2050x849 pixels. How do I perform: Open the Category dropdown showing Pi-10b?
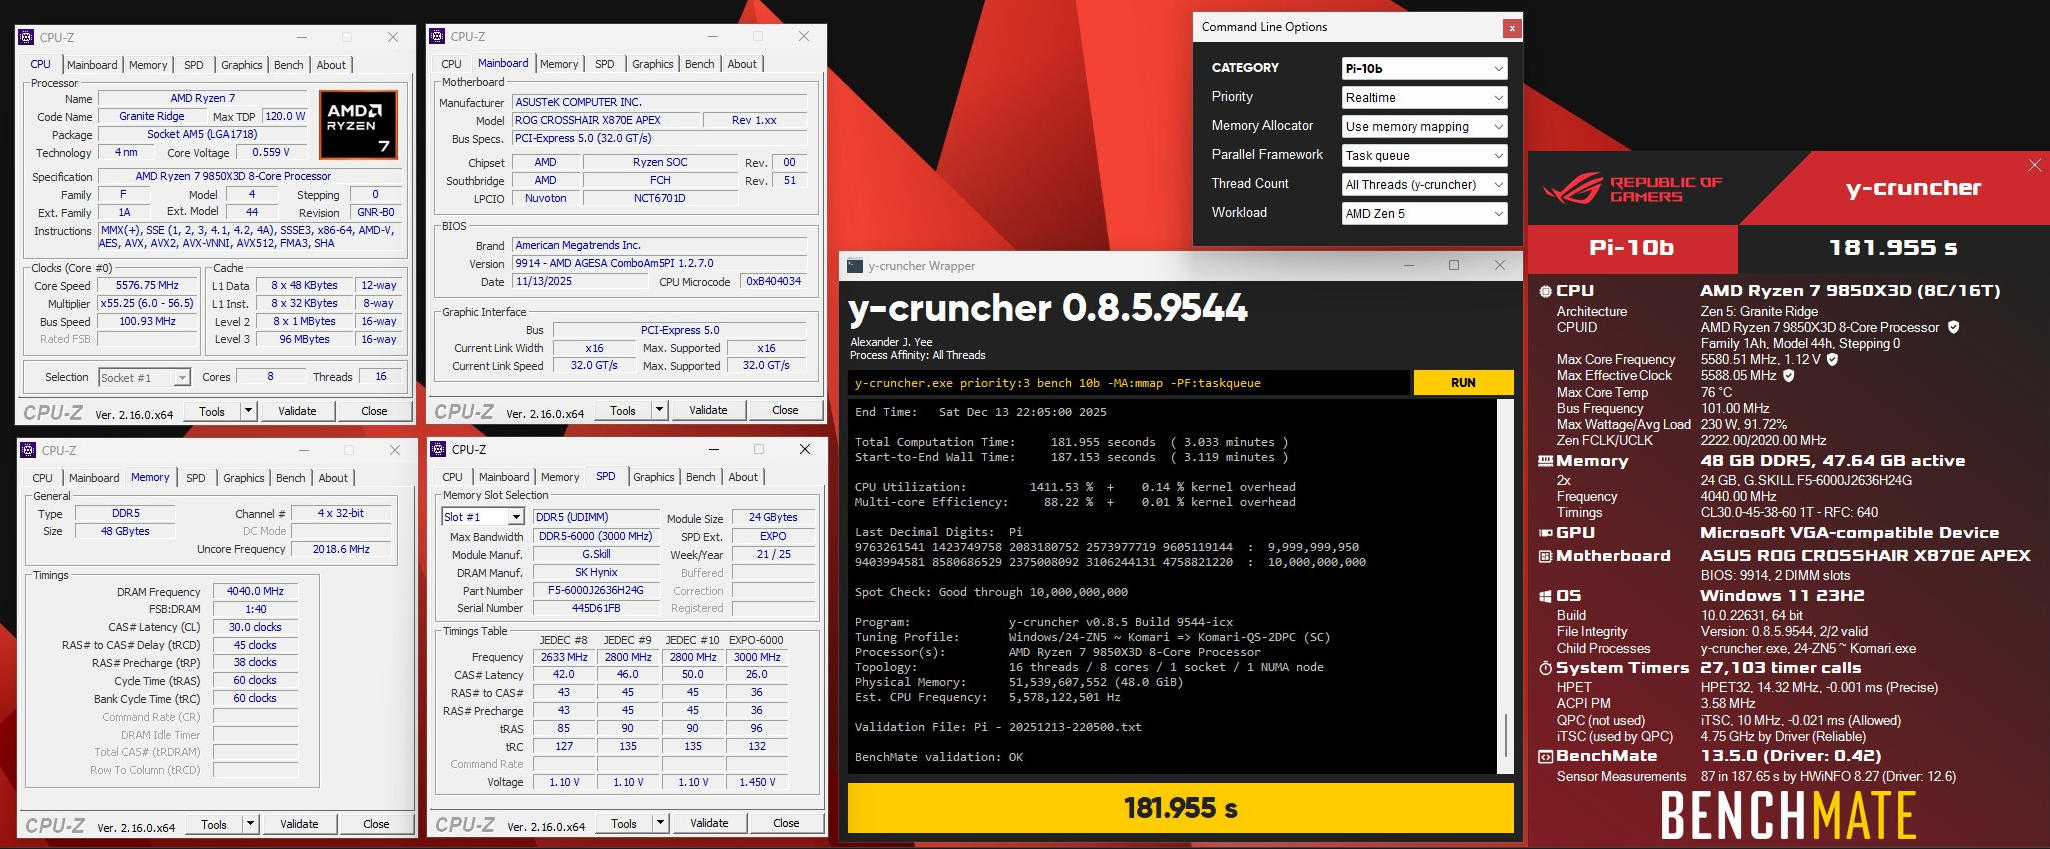point(1424,68)
